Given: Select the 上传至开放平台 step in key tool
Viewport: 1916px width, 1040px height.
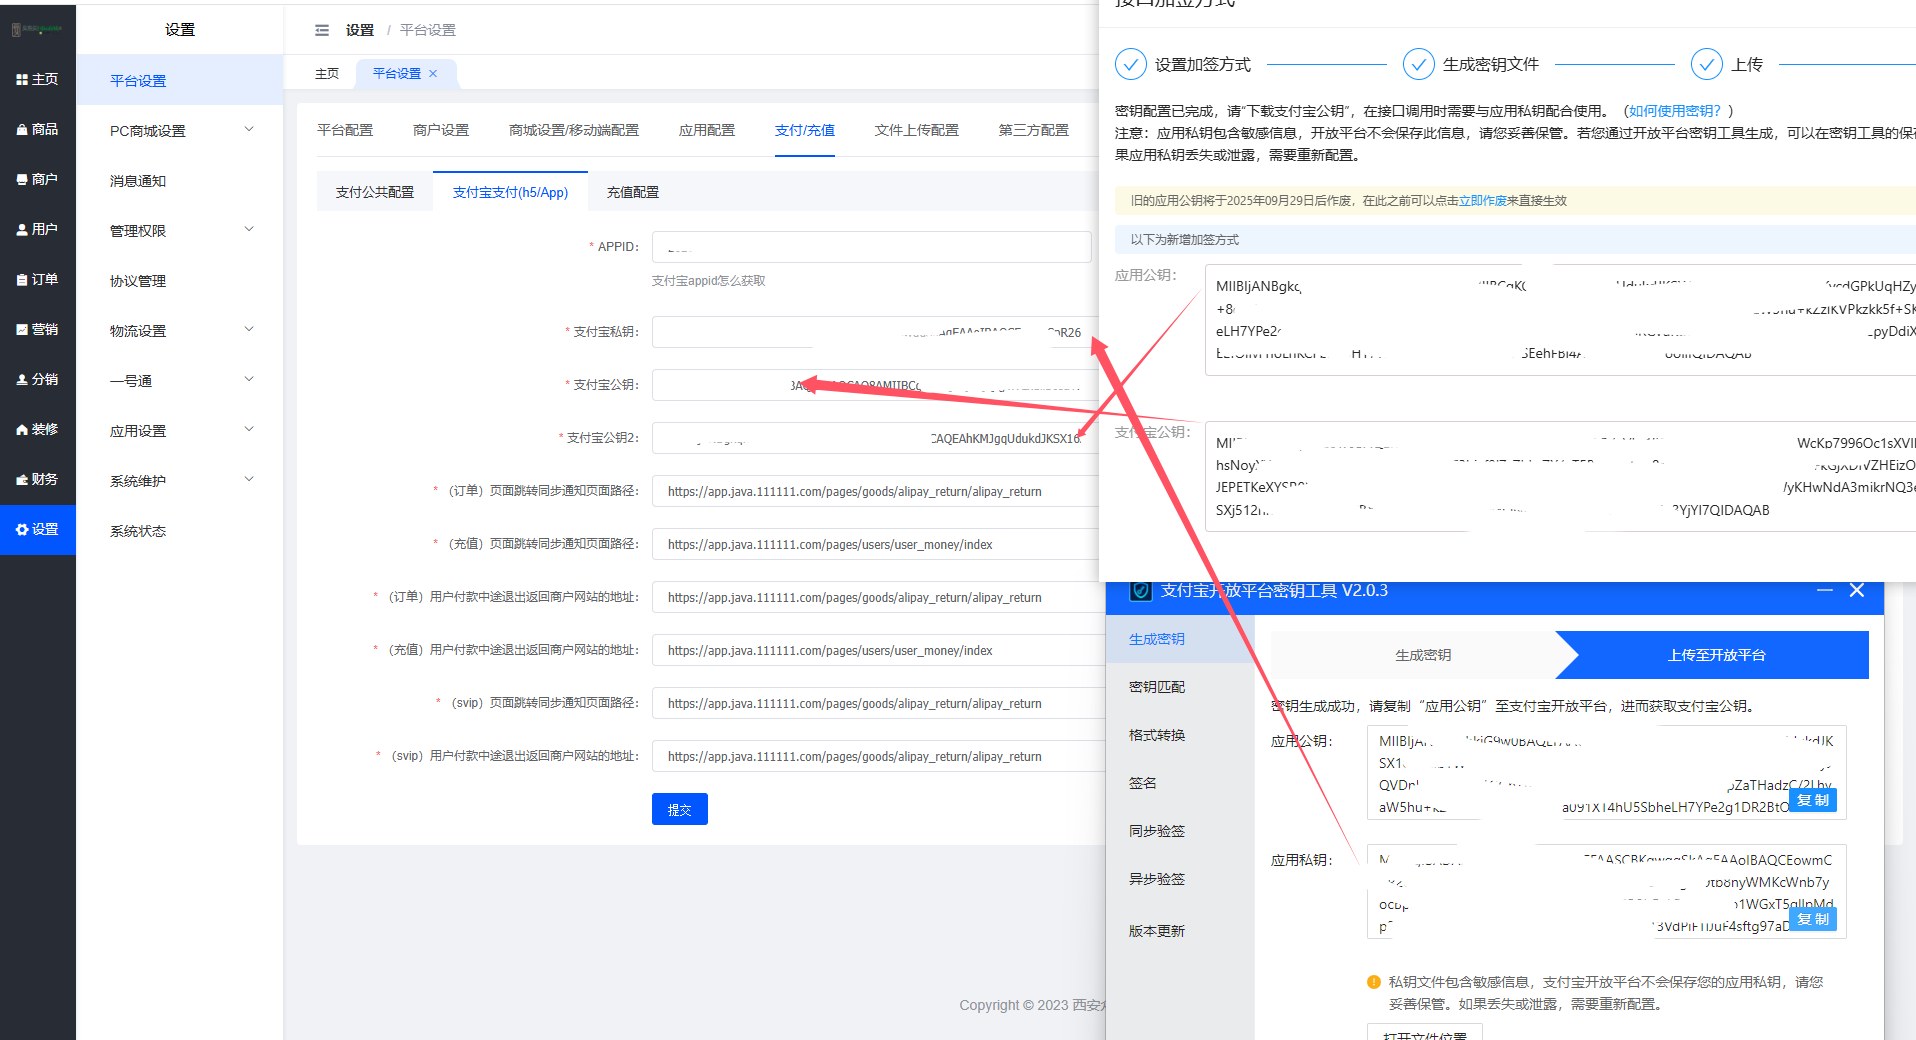Looking at the screenshot, I should [x=1717, y=655].
